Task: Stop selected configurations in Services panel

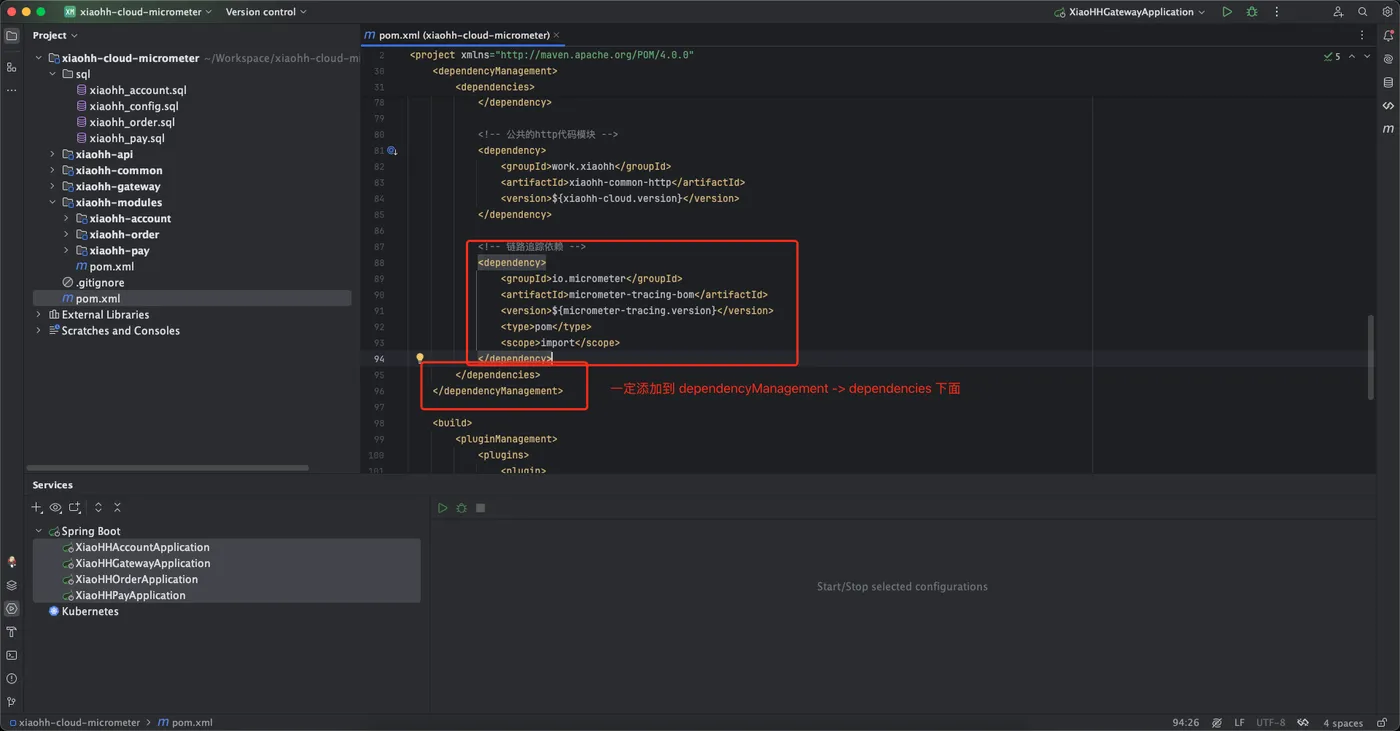Action: coord(480,508)
